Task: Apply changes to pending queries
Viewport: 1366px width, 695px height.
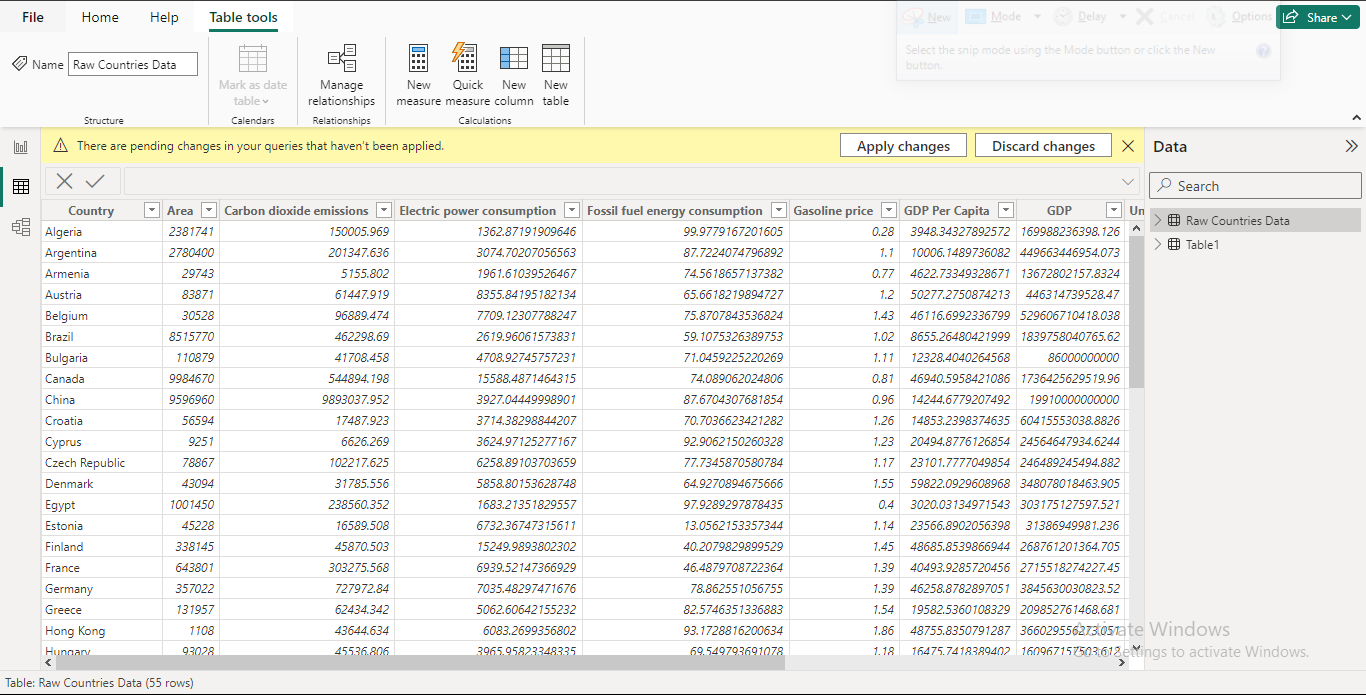Action: tap(903, 145)
